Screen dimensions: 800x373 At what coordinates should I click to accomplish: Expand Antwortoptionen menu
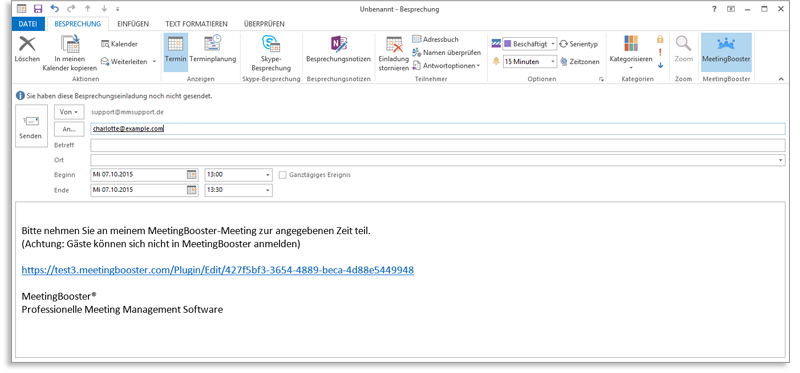(x=446, y=66)
